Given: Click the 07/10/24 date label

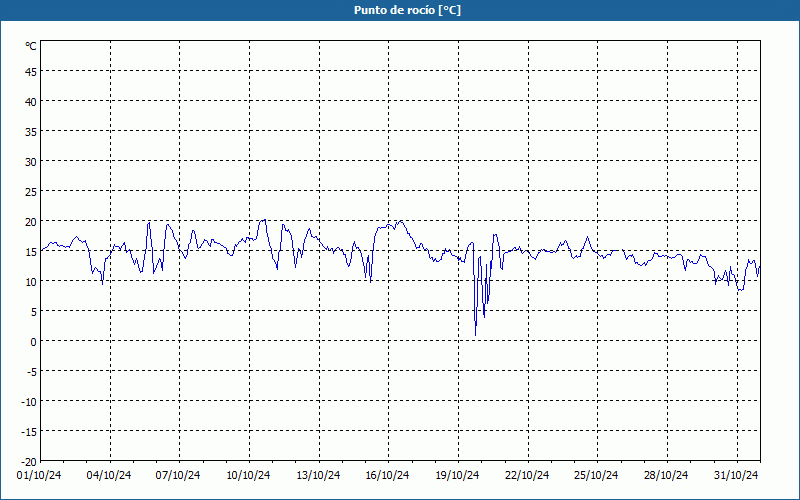Looking at the screenshot, I should pyautogui.click(x=178, y=476).
